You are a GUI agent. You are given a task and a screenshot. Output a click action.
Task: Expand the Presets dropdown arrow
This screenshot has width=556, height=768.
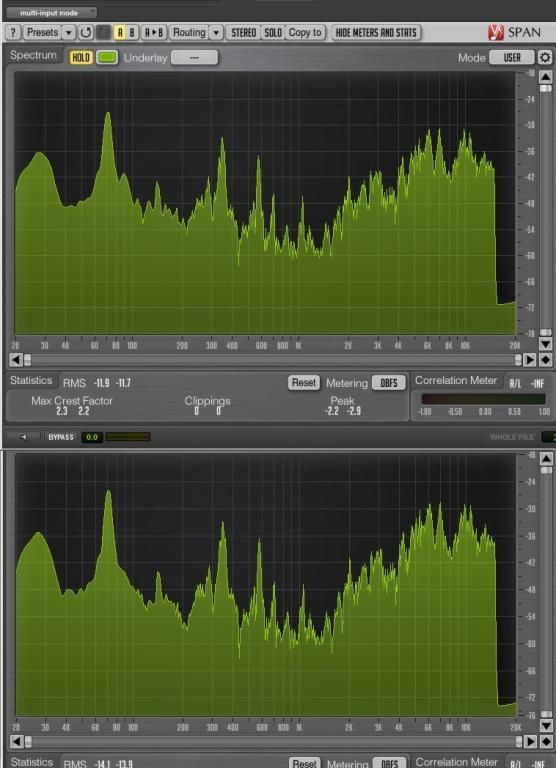click(69, 33)
